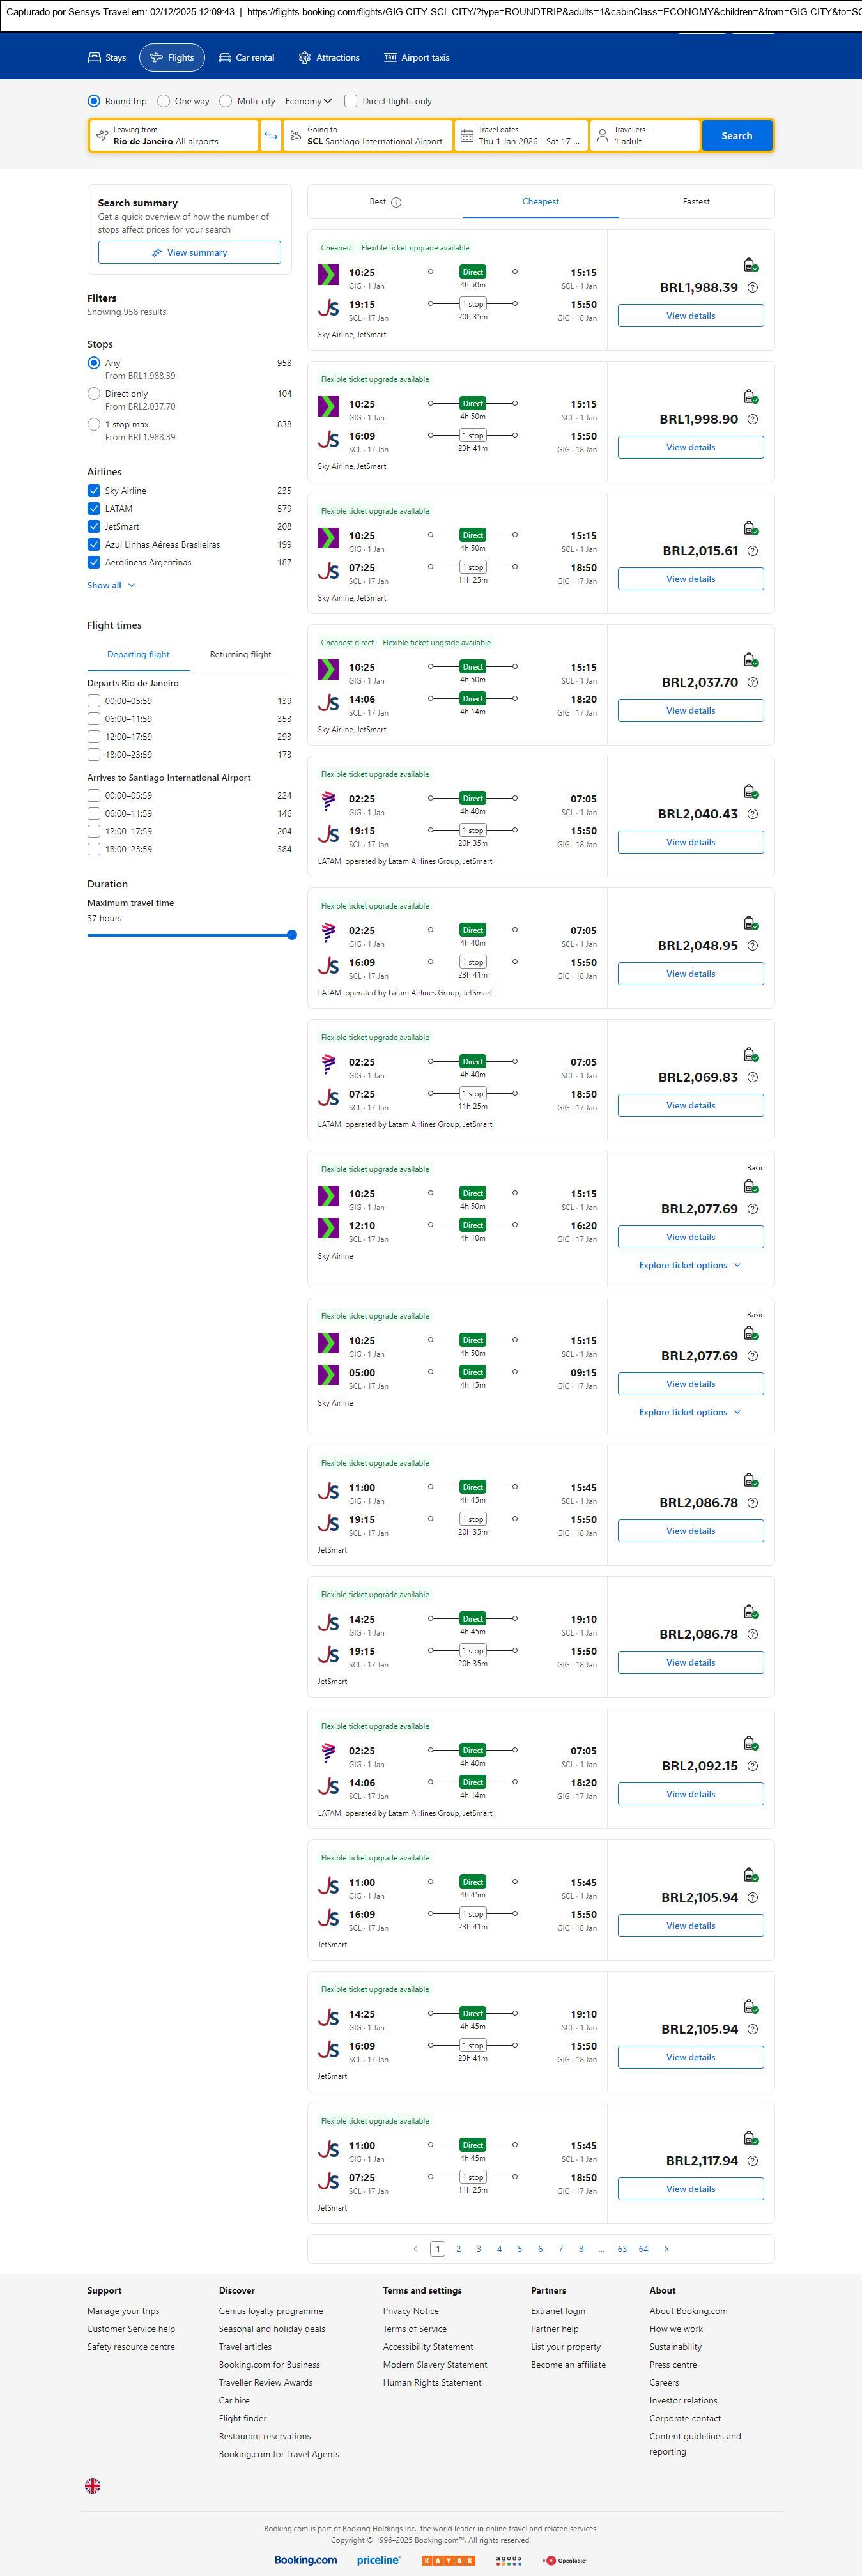Image resolution: width=862 pixels, height=2576 pixels.
Task: Select the Direct only stops option
Action: pyautogui.click(x=94, y=394)
